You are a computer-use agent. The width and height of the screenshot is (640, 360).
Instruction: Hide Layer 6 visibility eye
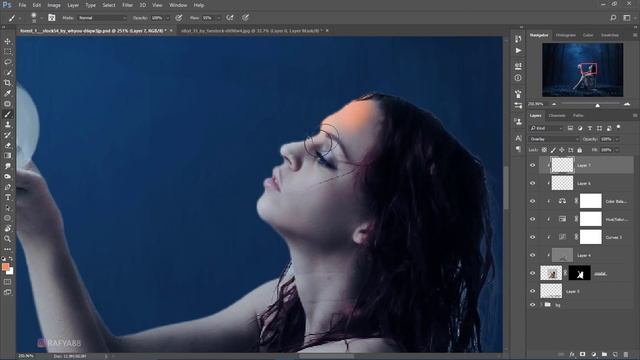tap(532, 183)
